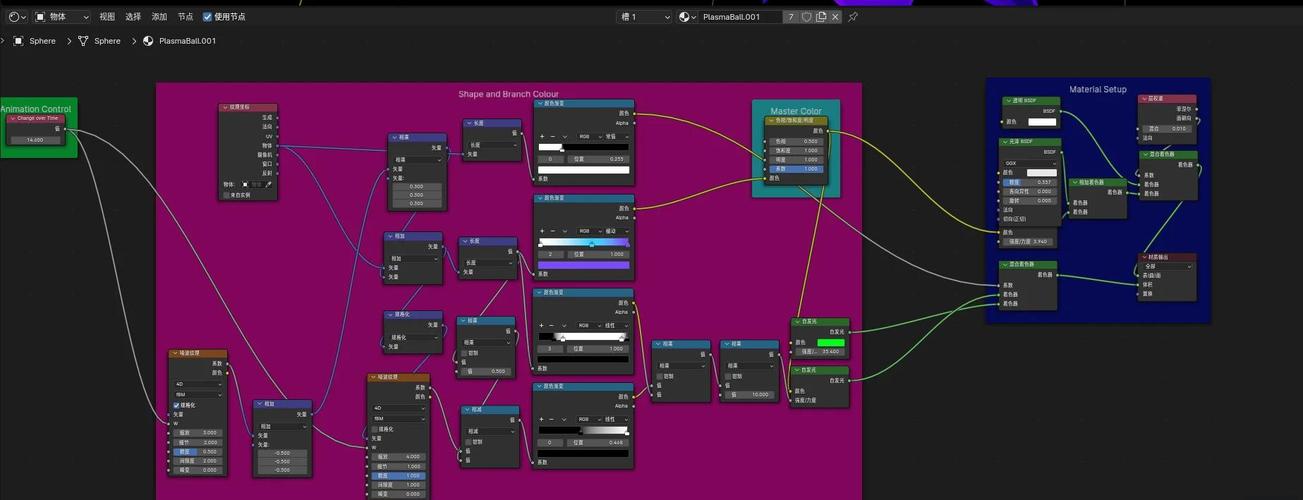
Task: Open the 槽 1 material slot dropdown
Action: click(644, 17)
